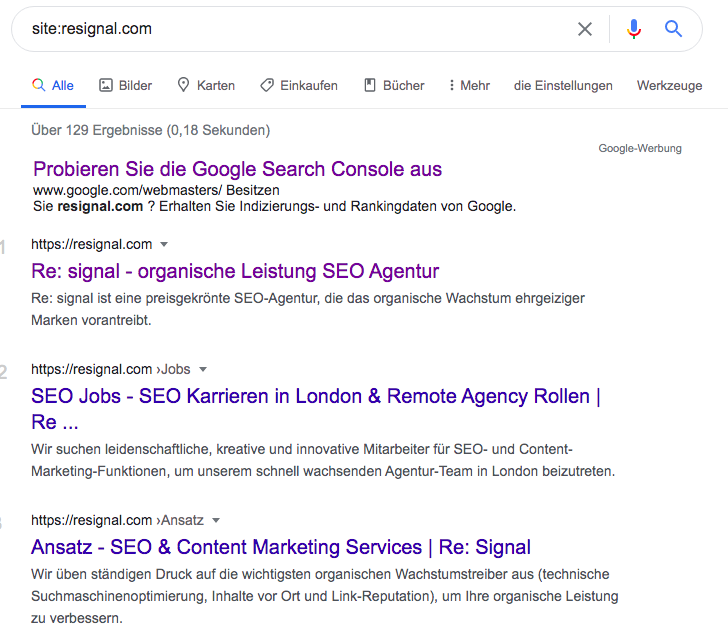Switch to the Bilder tab

coord(125,85)
